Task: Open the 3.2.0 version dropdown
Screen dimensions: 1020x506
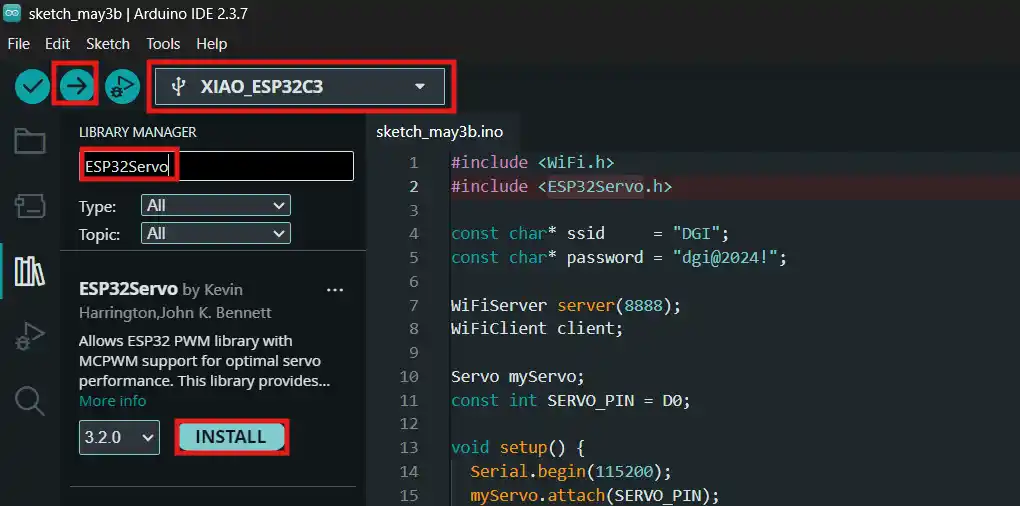Action: coord(119,437)
